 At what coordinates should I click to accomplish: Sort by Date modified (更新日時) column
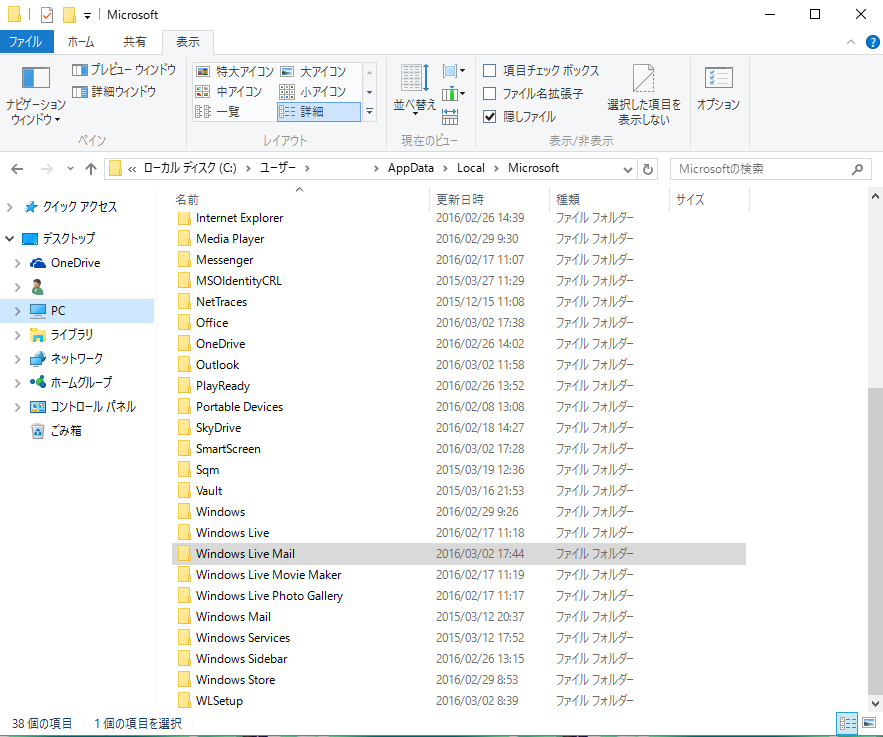click(x=489, y=199)
